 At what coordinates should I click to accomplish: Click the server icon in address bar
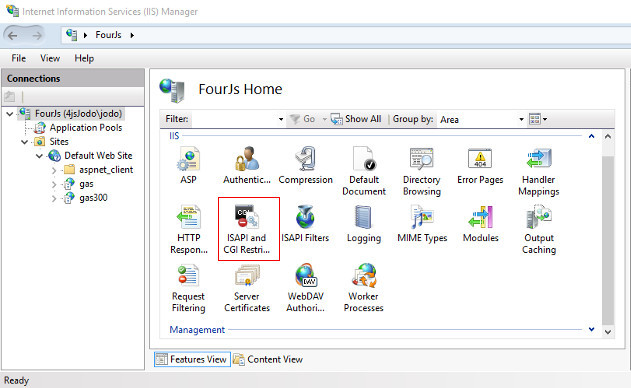tap(72, 35)
